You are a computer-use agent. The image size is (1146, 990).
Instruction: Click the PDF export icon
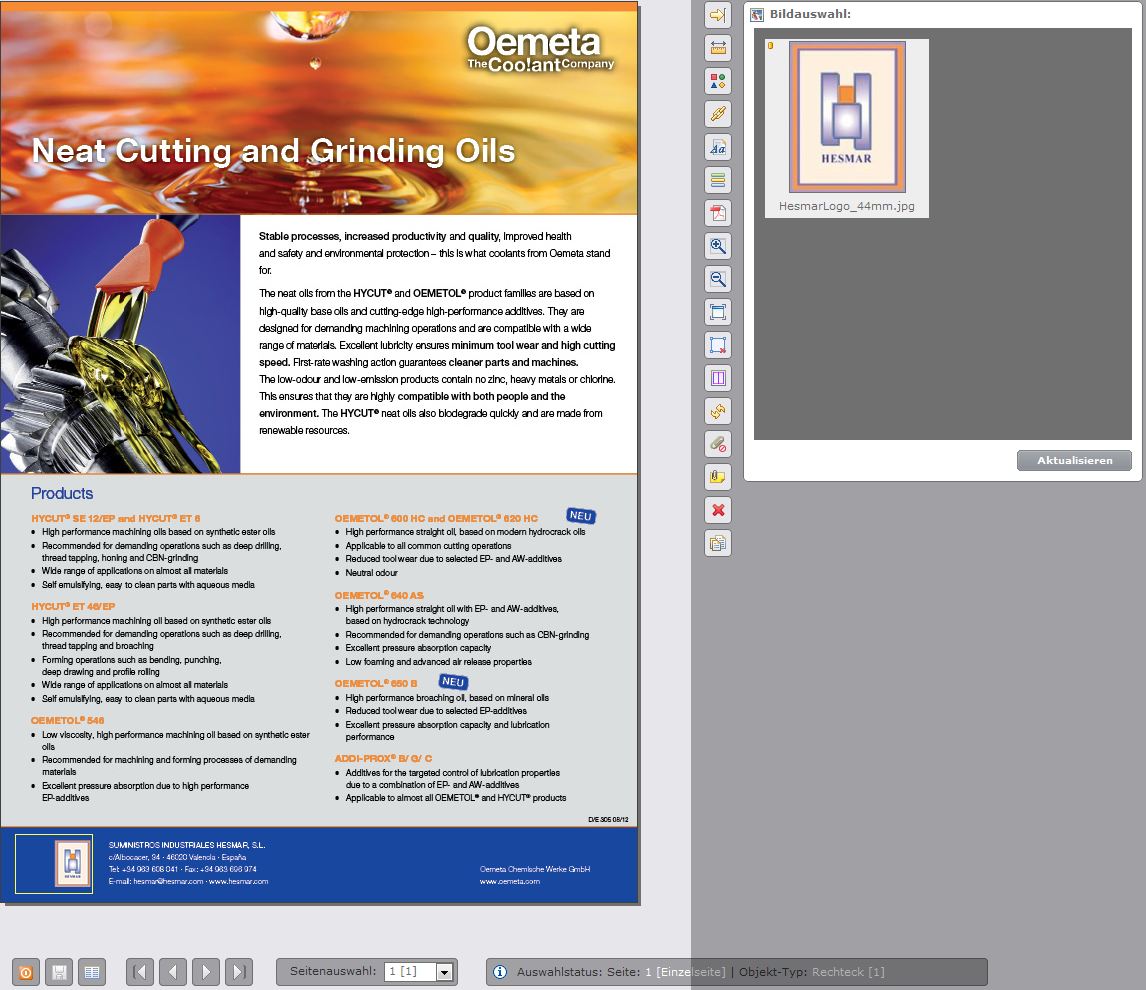pos(717,213)
